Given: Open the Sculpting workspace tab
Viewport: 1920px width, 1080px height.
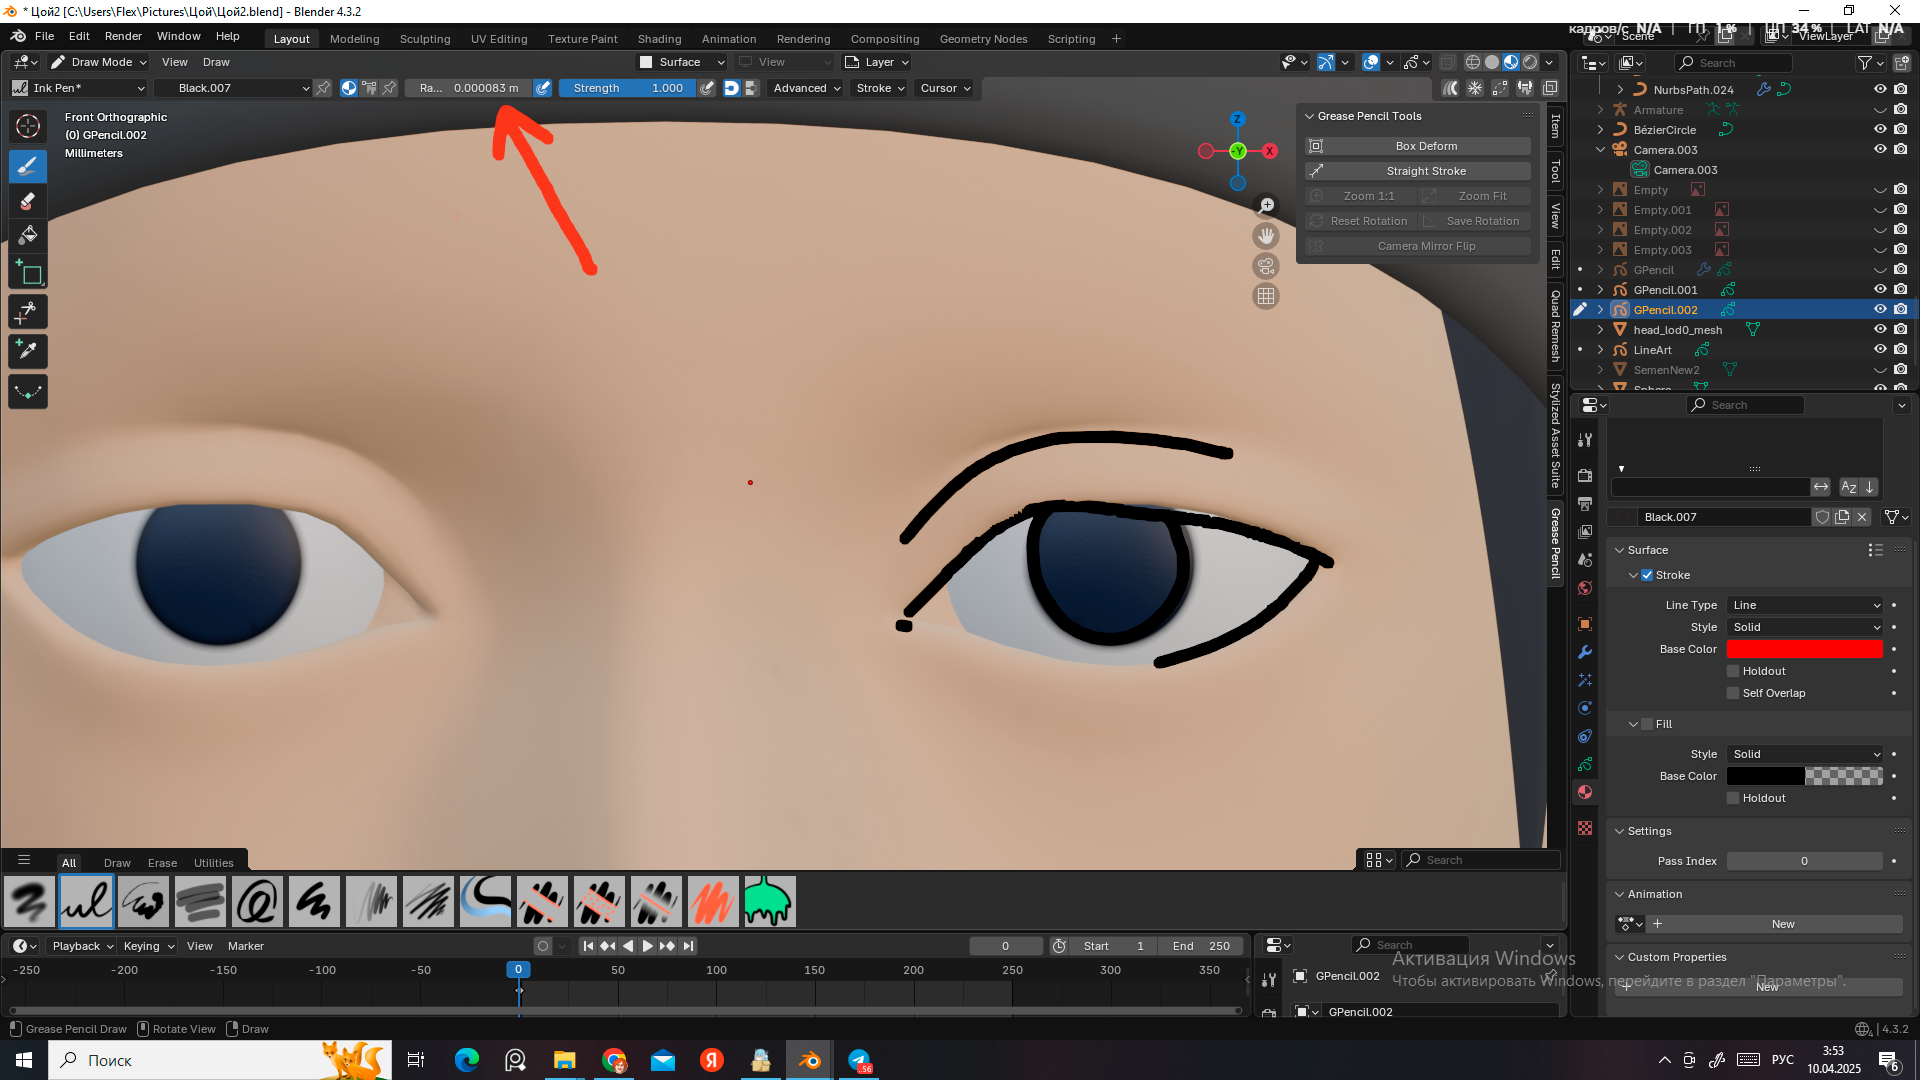Looking at the screenshot, I should pyautogui.click(x=425, y=39).
